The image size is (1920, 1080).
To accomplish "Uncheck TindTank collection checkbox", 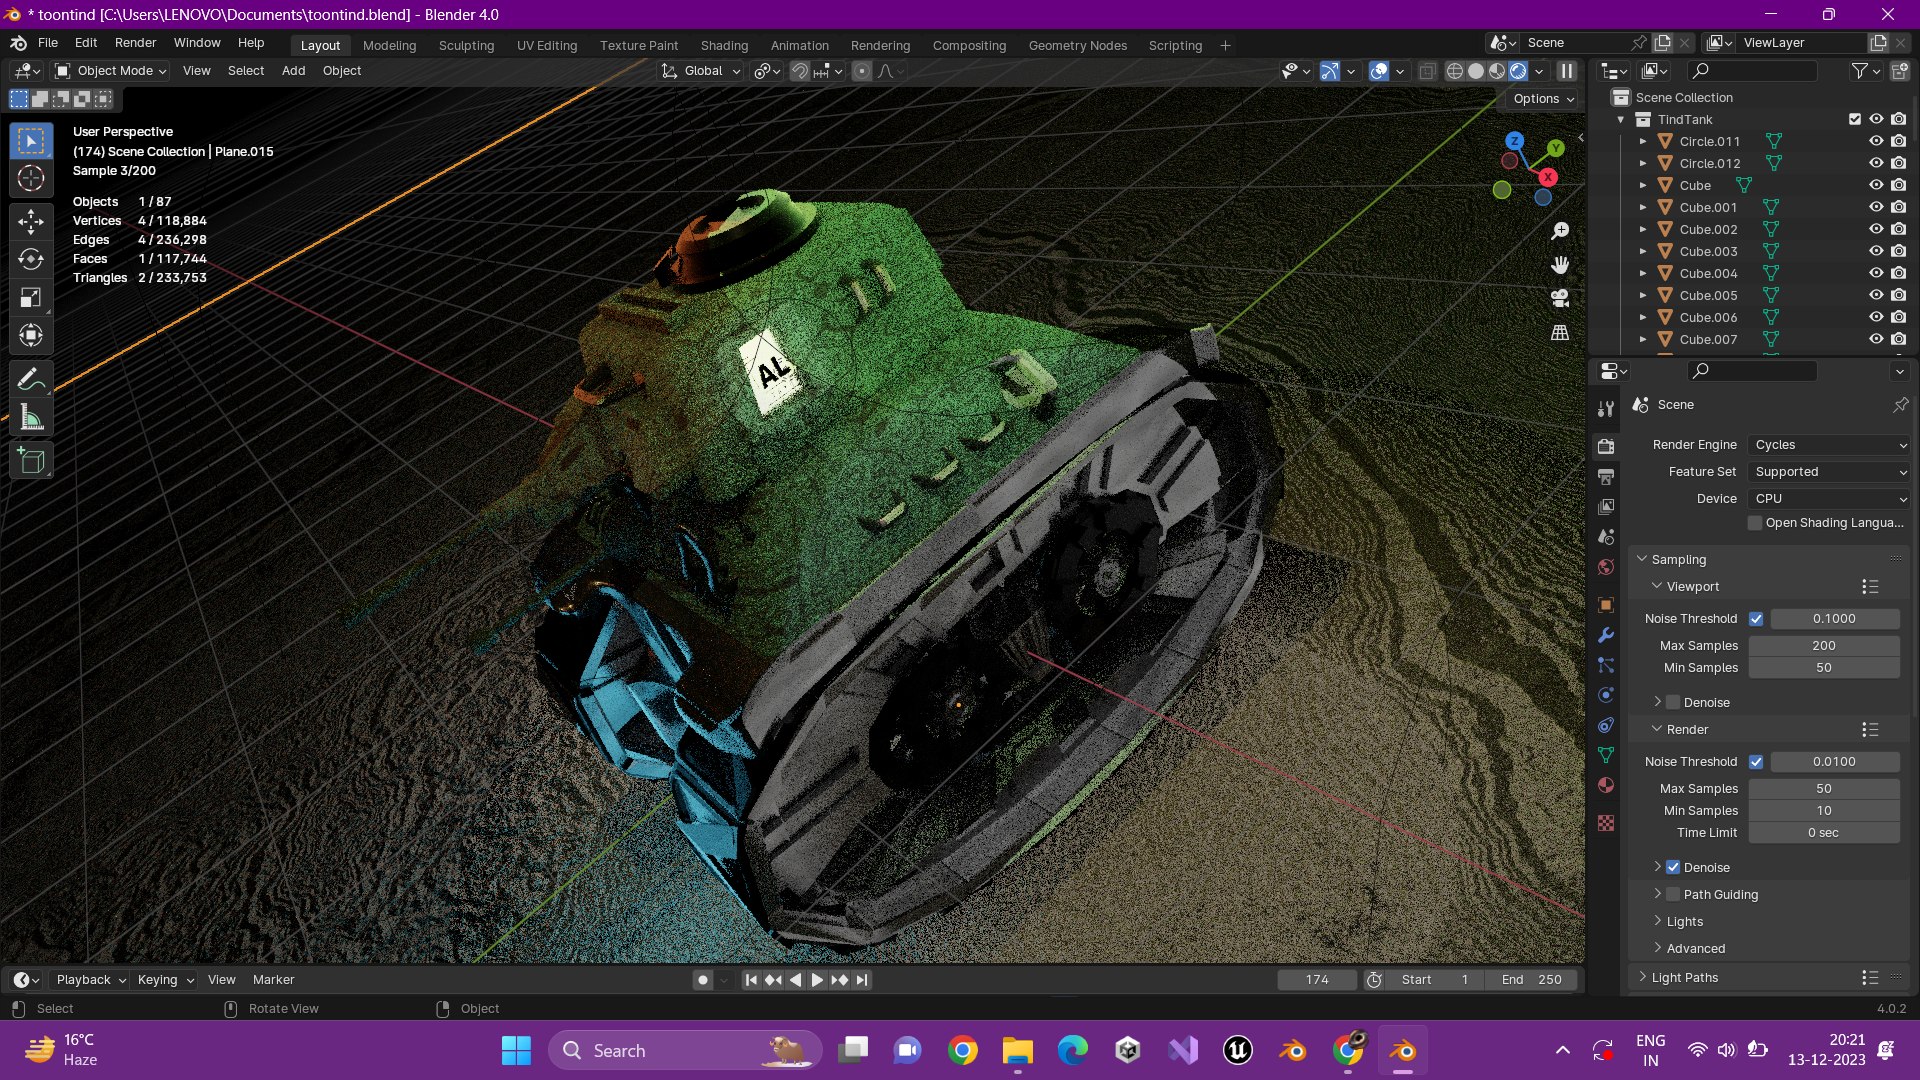I will [x=1855, y=119].
